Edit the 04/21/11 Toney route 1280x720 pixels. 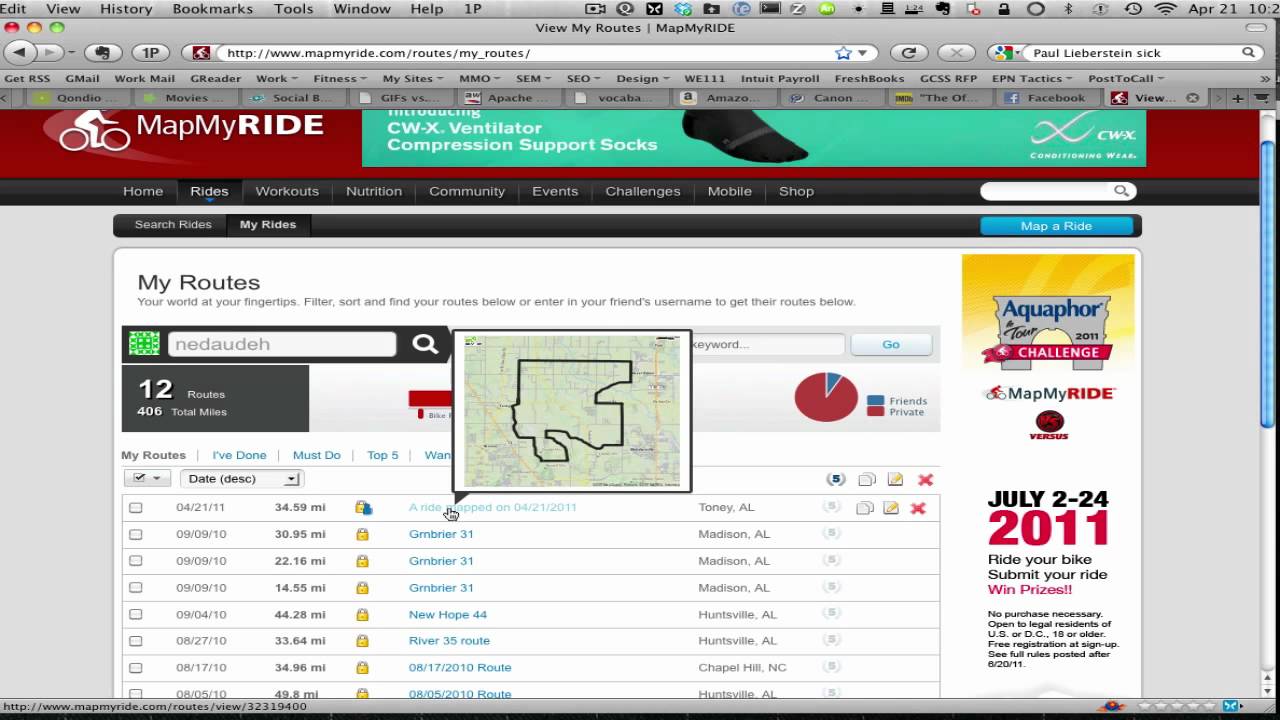click(x=891, y=508)
